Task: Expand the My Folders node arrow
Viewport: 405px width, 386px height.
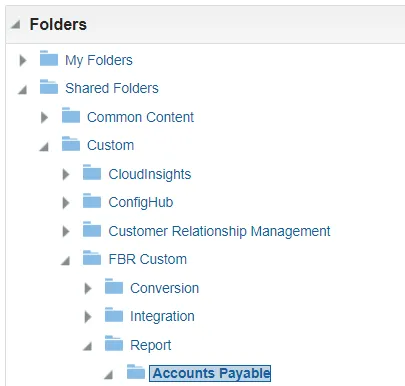Action: [23, 61]
